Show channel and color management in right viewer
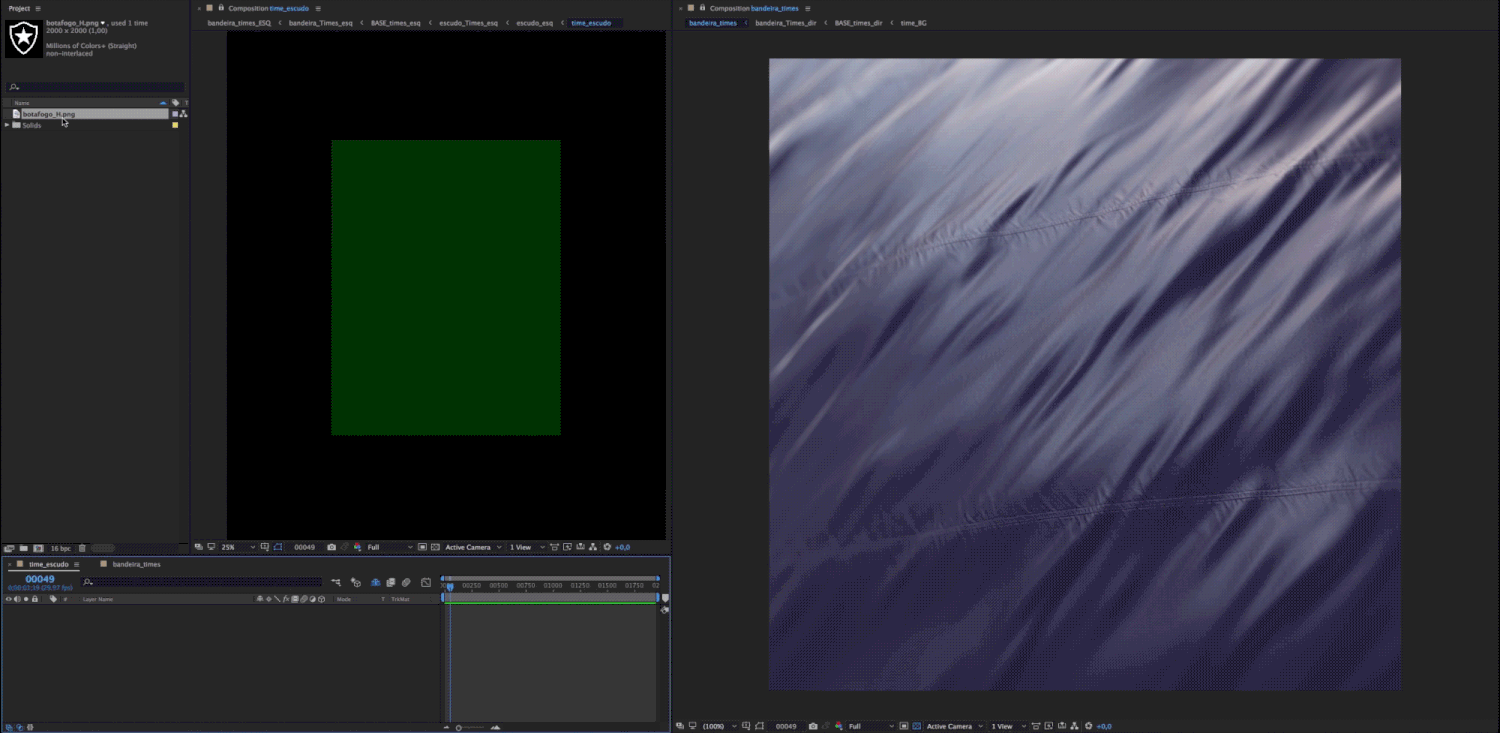The height and width of the screenshot is (733, 1500). pyautogui.click(x=838, y=726)
